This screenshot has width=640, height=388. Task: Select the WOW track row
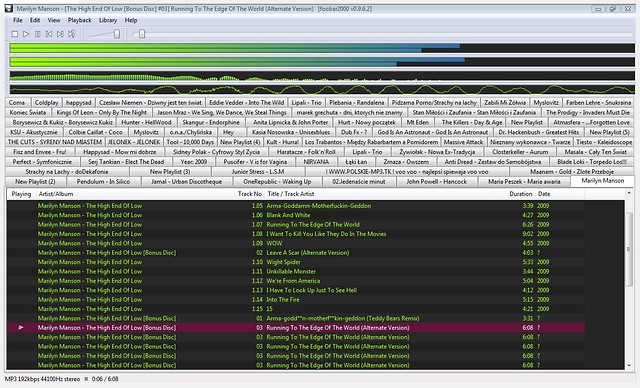pyautogui.click(x=296, y=243)
